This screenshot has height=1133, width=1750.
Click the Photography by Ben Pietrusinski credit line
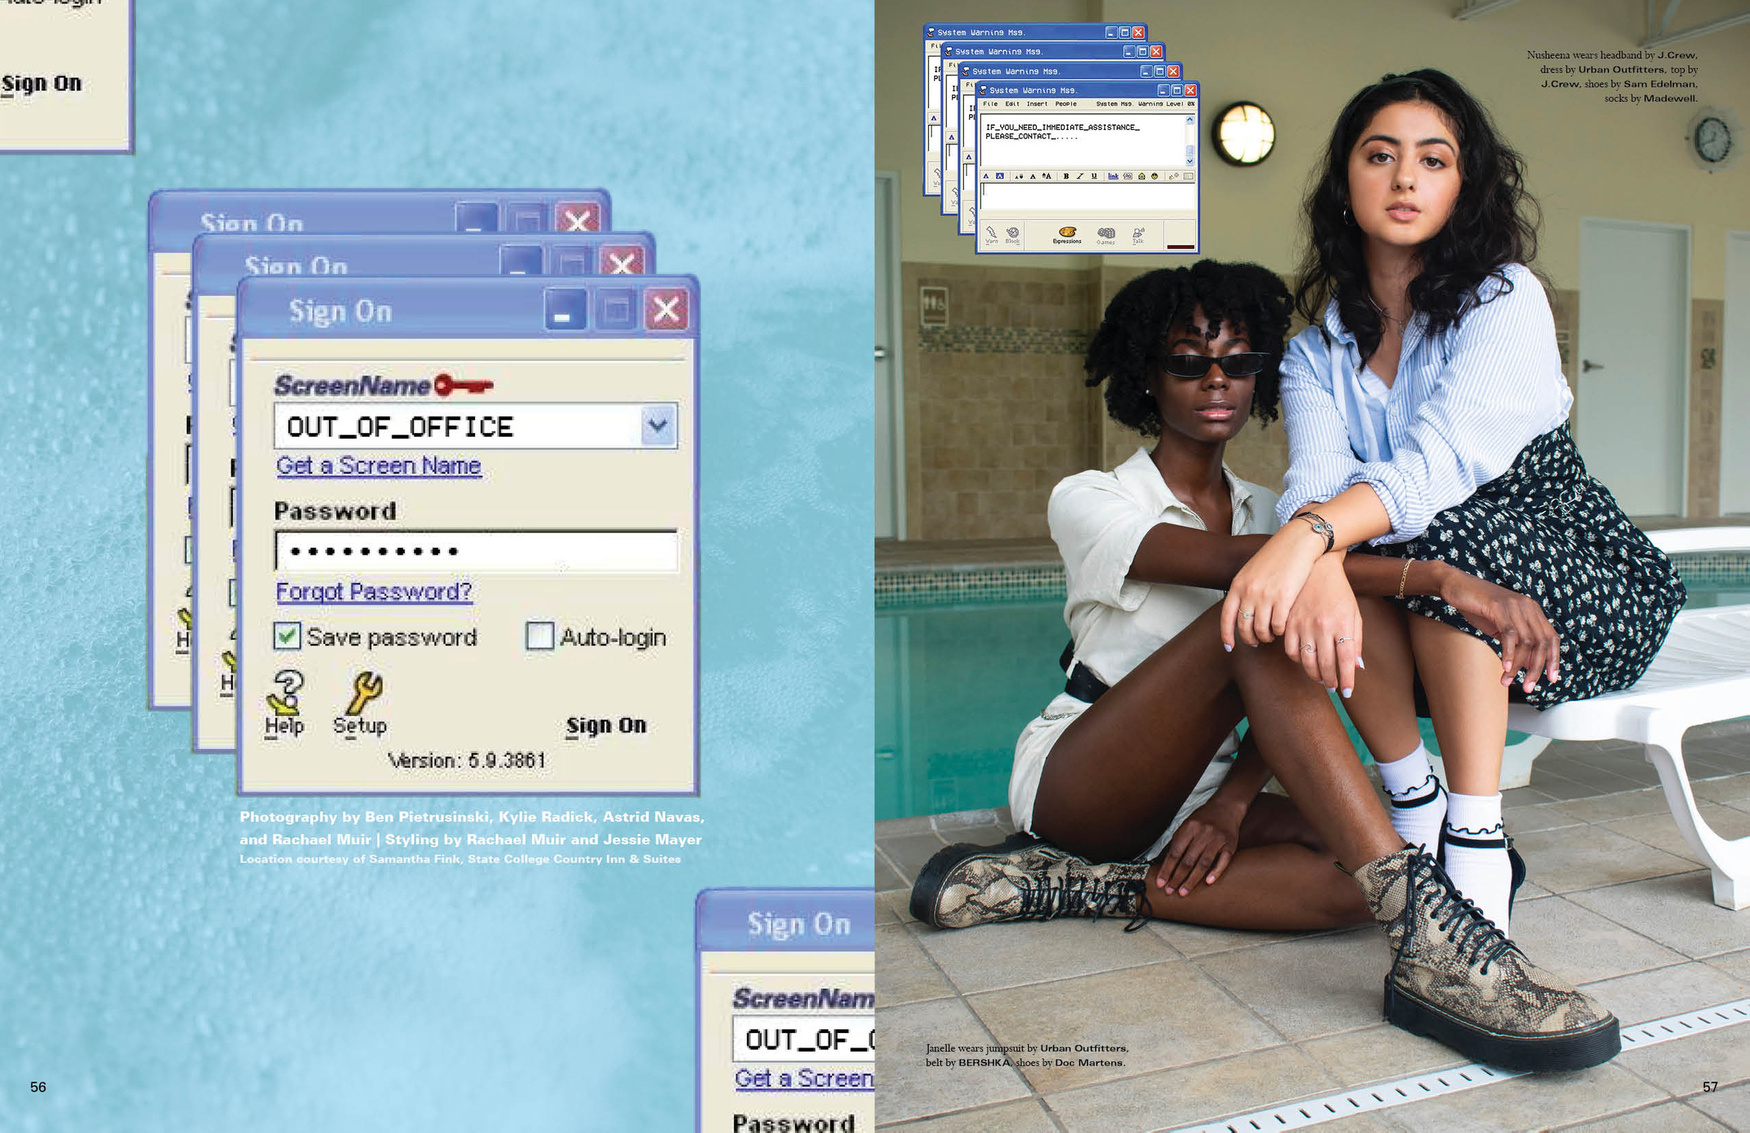pyautogui.click(x=472, y=817)
